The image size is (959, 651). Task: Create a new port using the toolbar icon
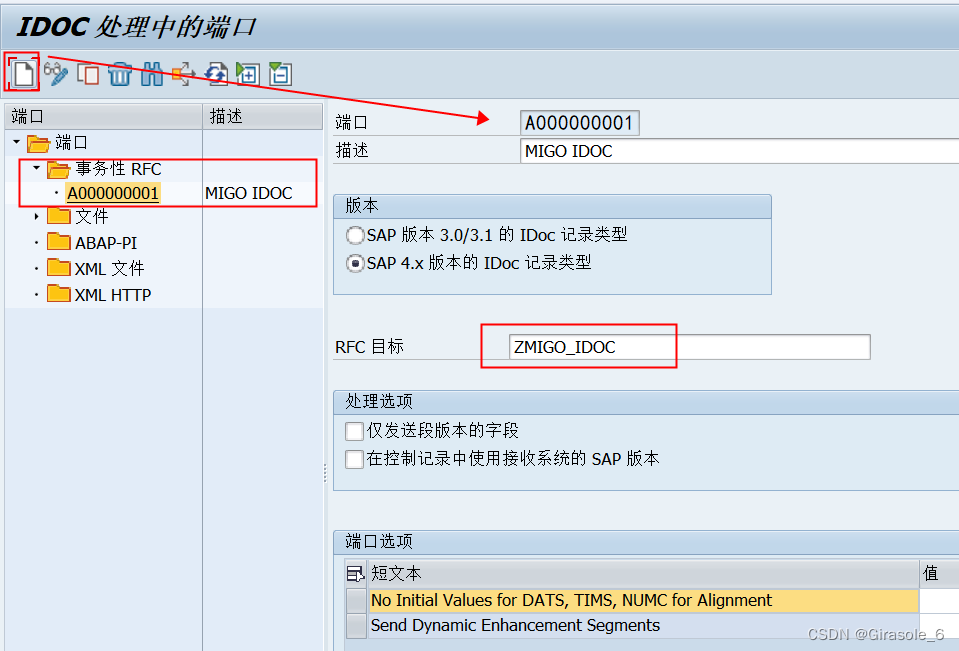coord(21,73)
